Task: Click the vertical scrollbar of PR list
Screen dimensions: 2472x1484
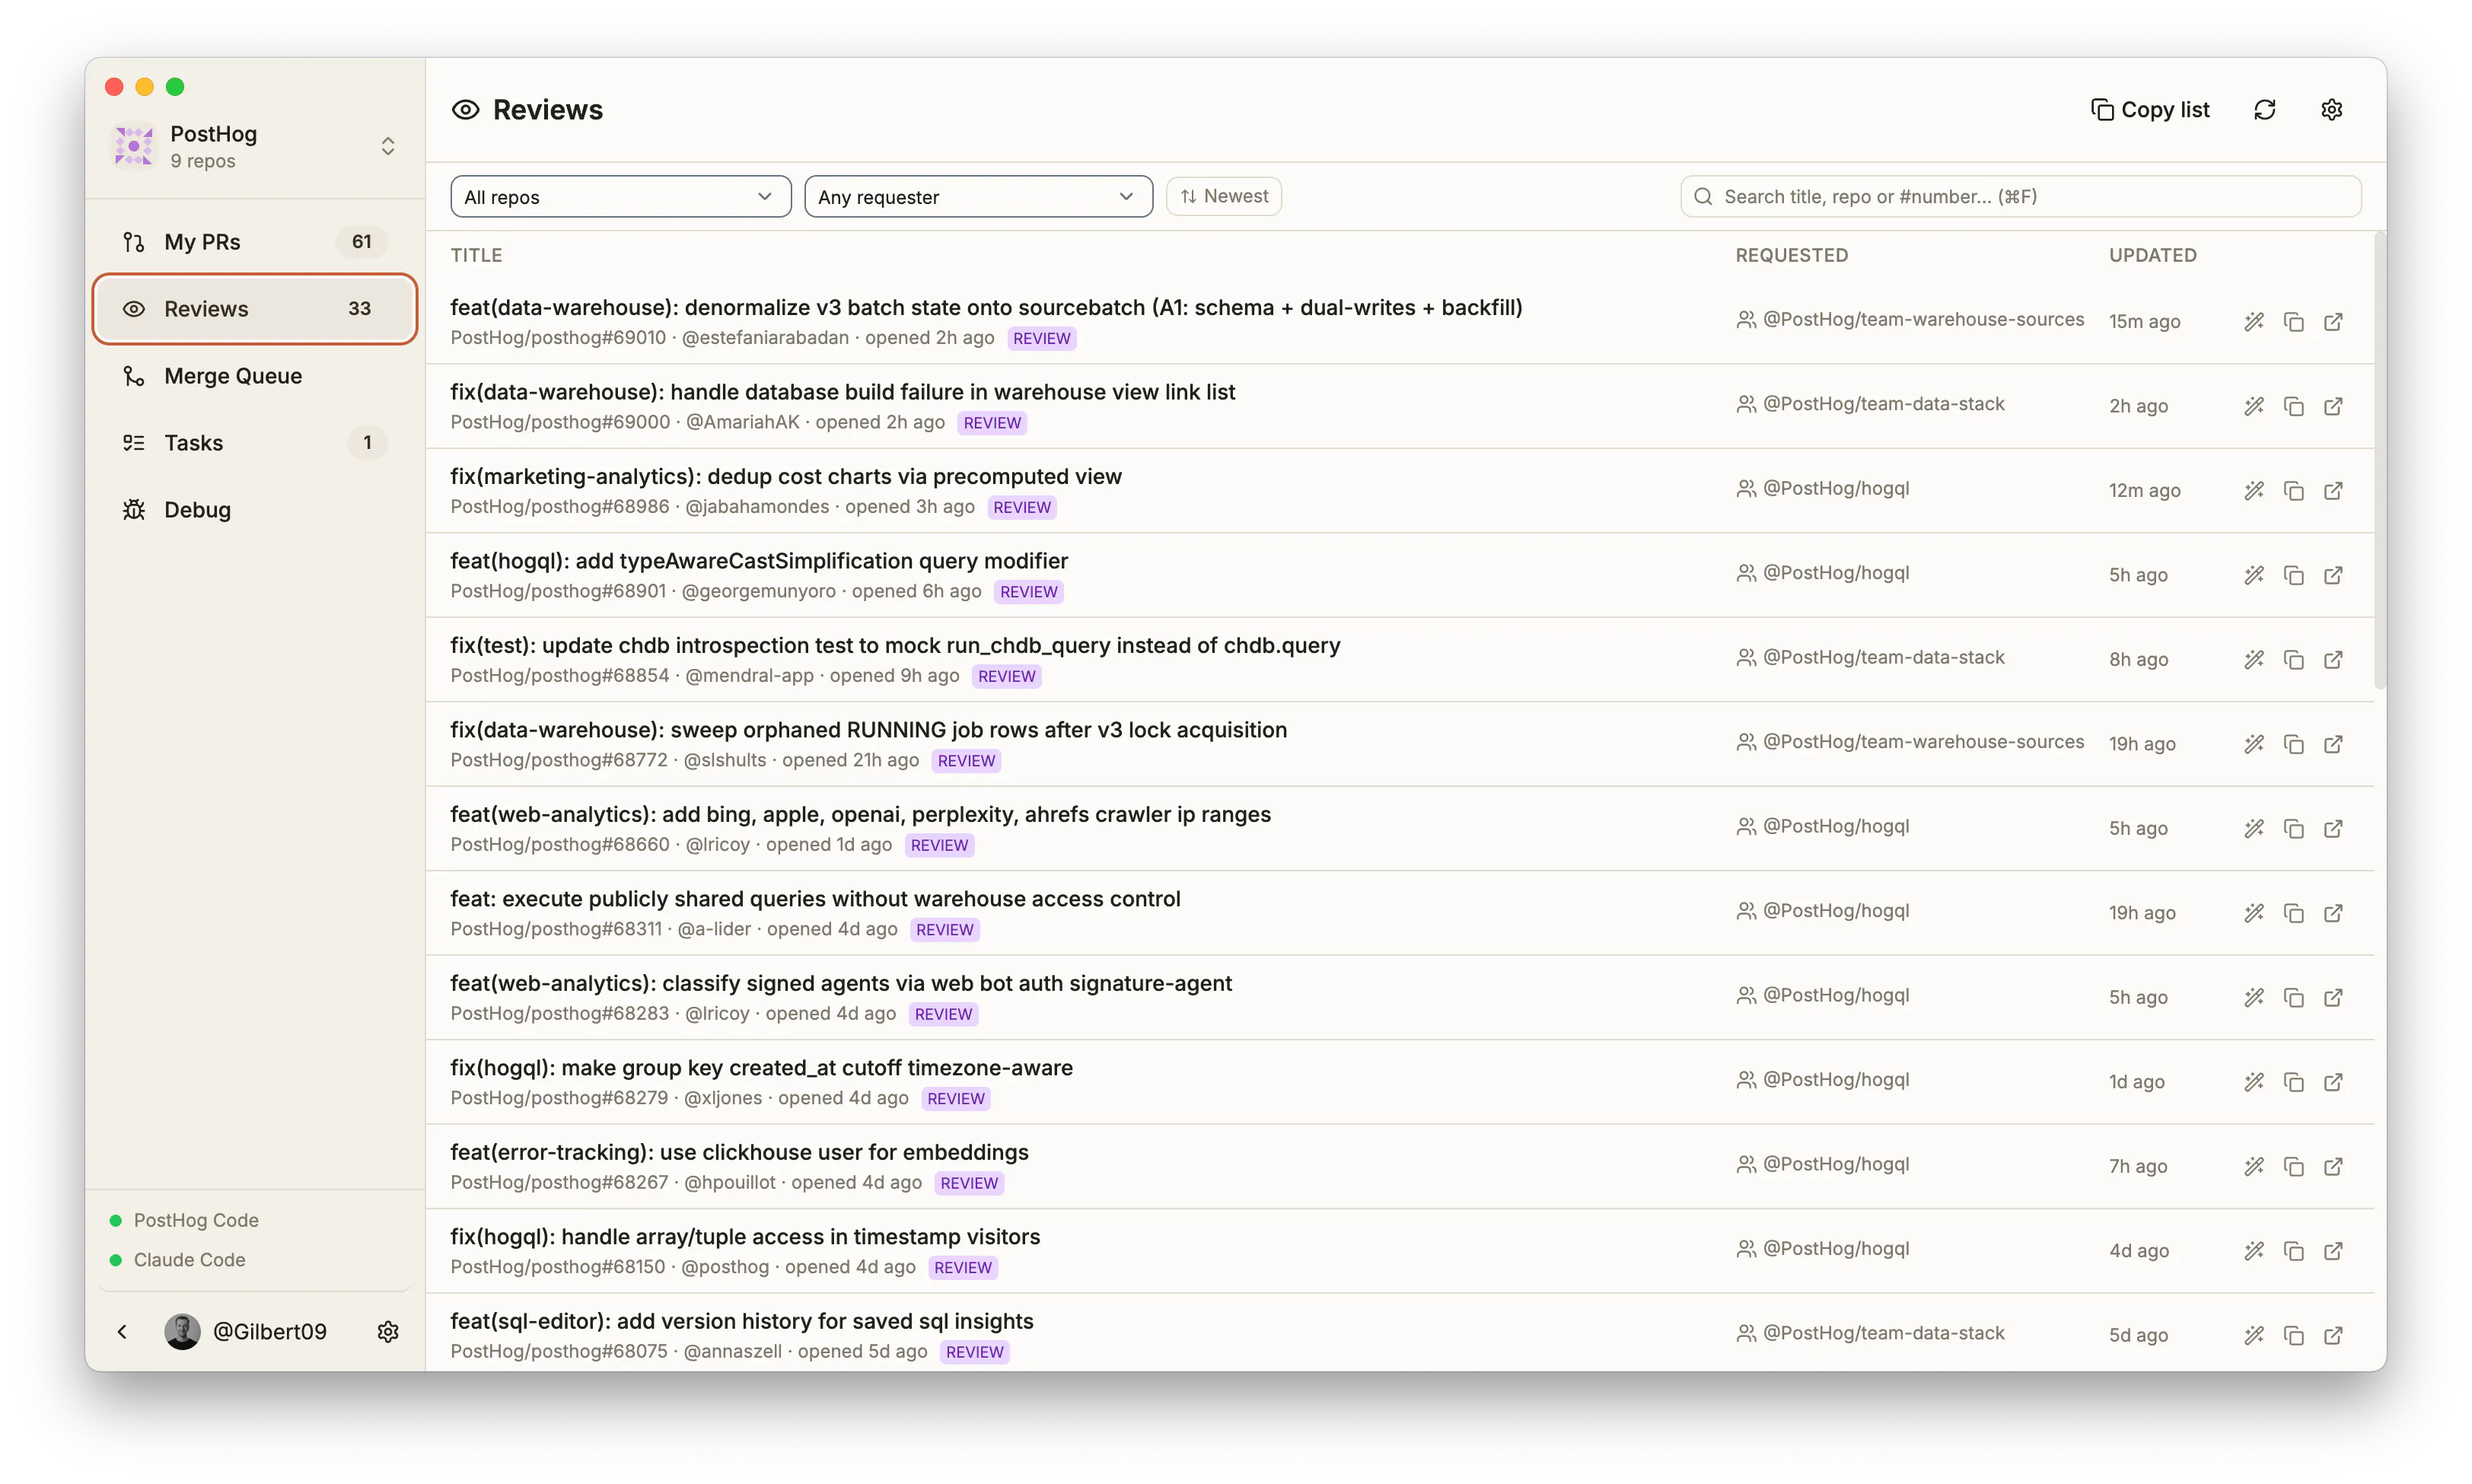Action: (2379, 460)
